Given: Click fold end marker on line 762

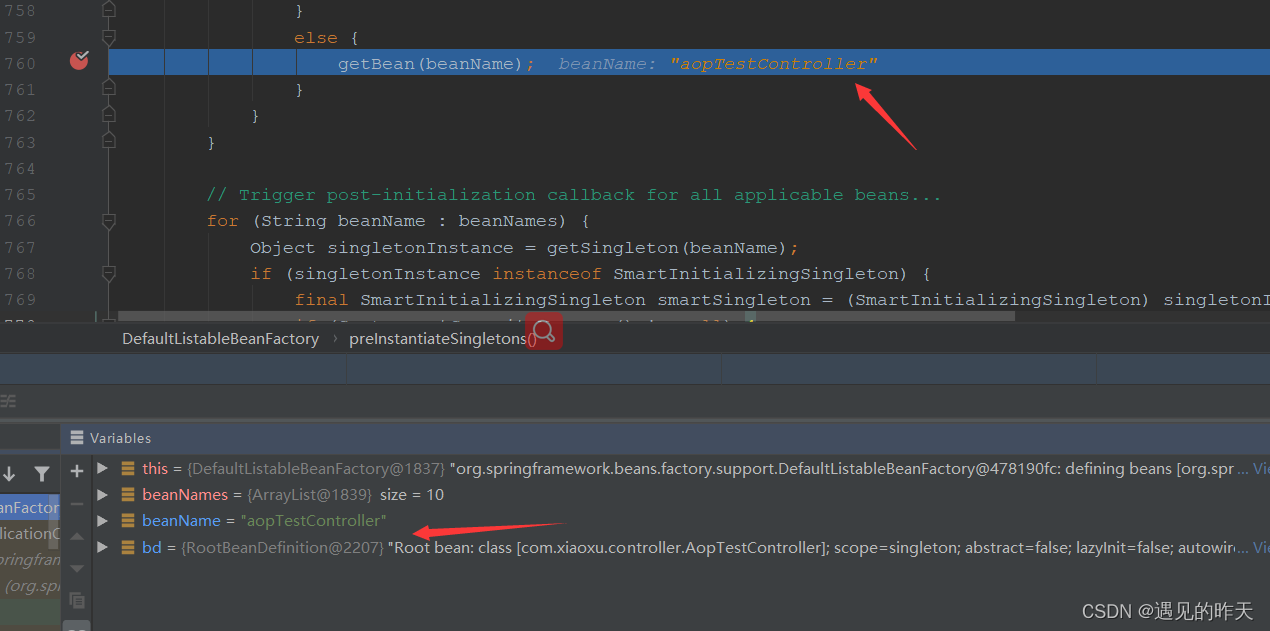Looking at the screenshot, I should point(109,115).
